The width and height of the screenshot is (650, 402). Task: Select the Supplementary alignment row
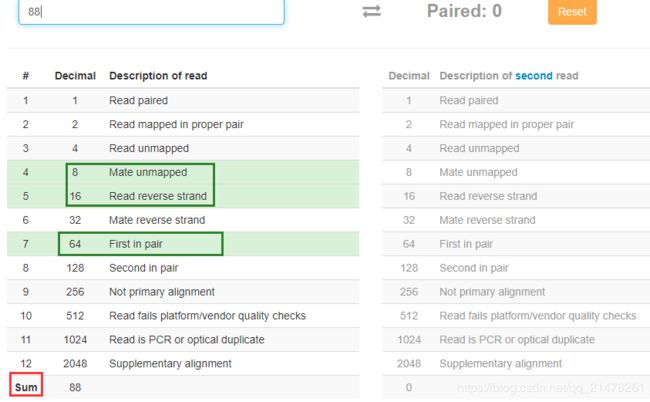[x=183, y=363]
